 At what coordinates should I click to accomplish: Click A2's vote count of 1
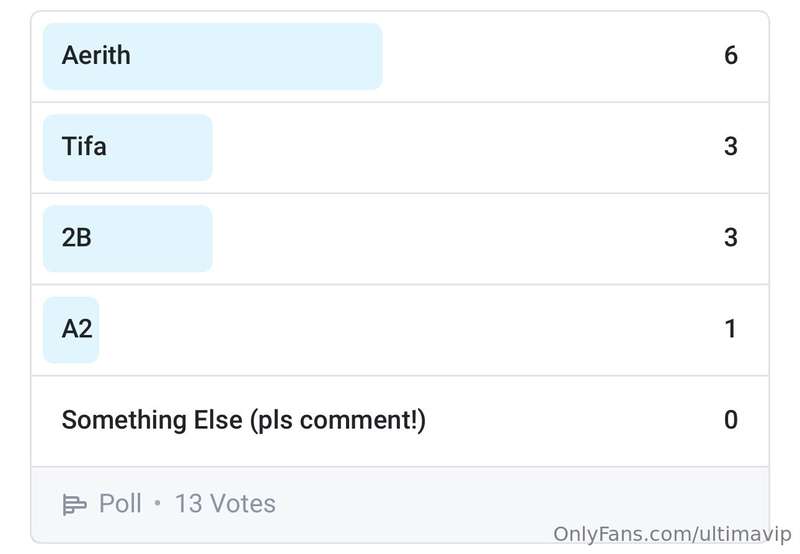731,329
